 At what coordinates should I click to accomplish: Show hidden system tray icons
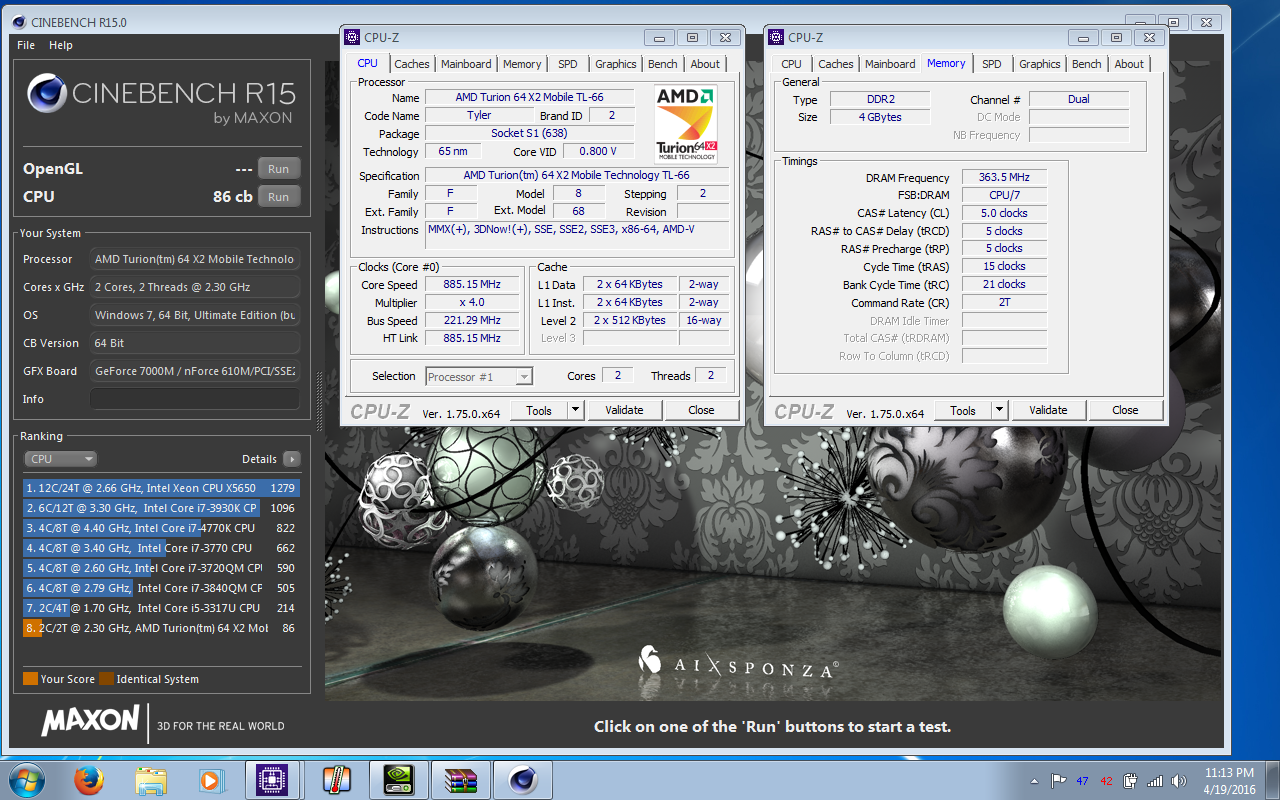point(1034,781)
